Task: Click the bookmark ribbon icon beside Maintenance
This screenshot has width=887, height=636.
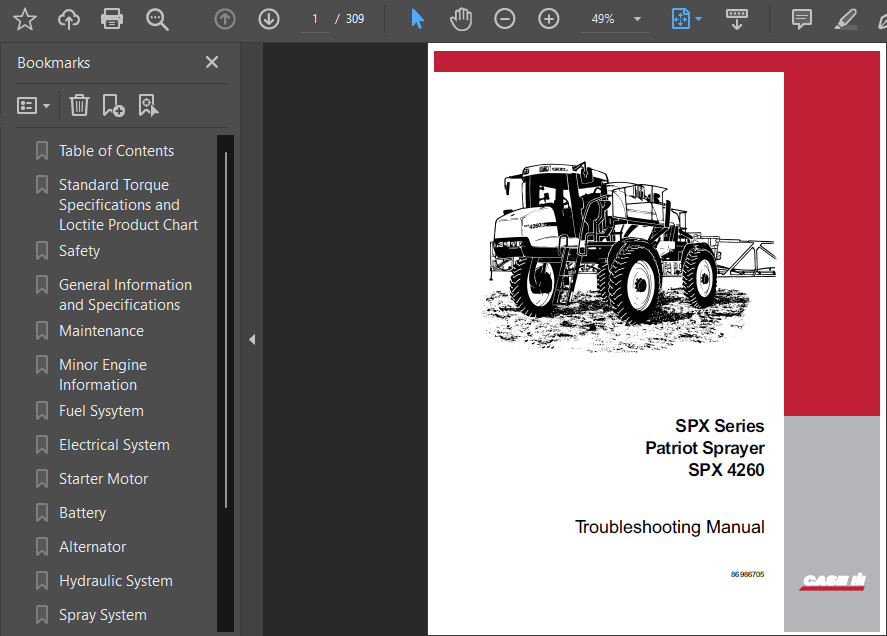Action: pos(42,331)
